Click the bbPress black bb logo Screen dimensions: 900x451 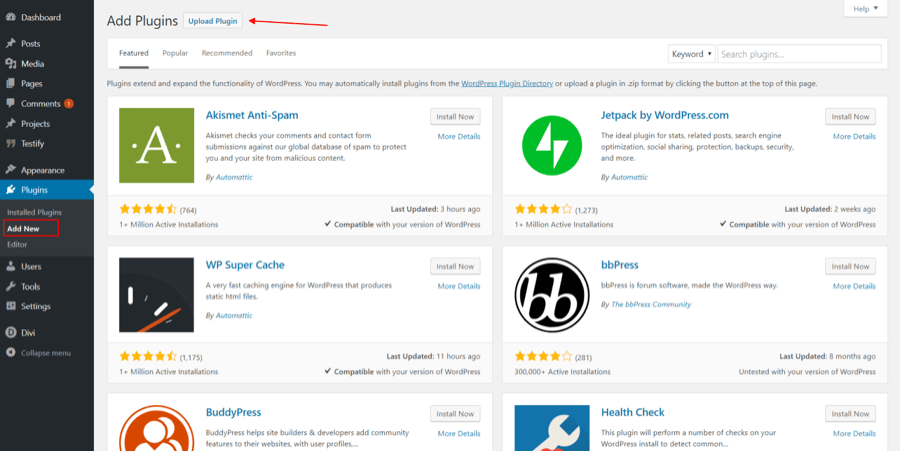552,295
